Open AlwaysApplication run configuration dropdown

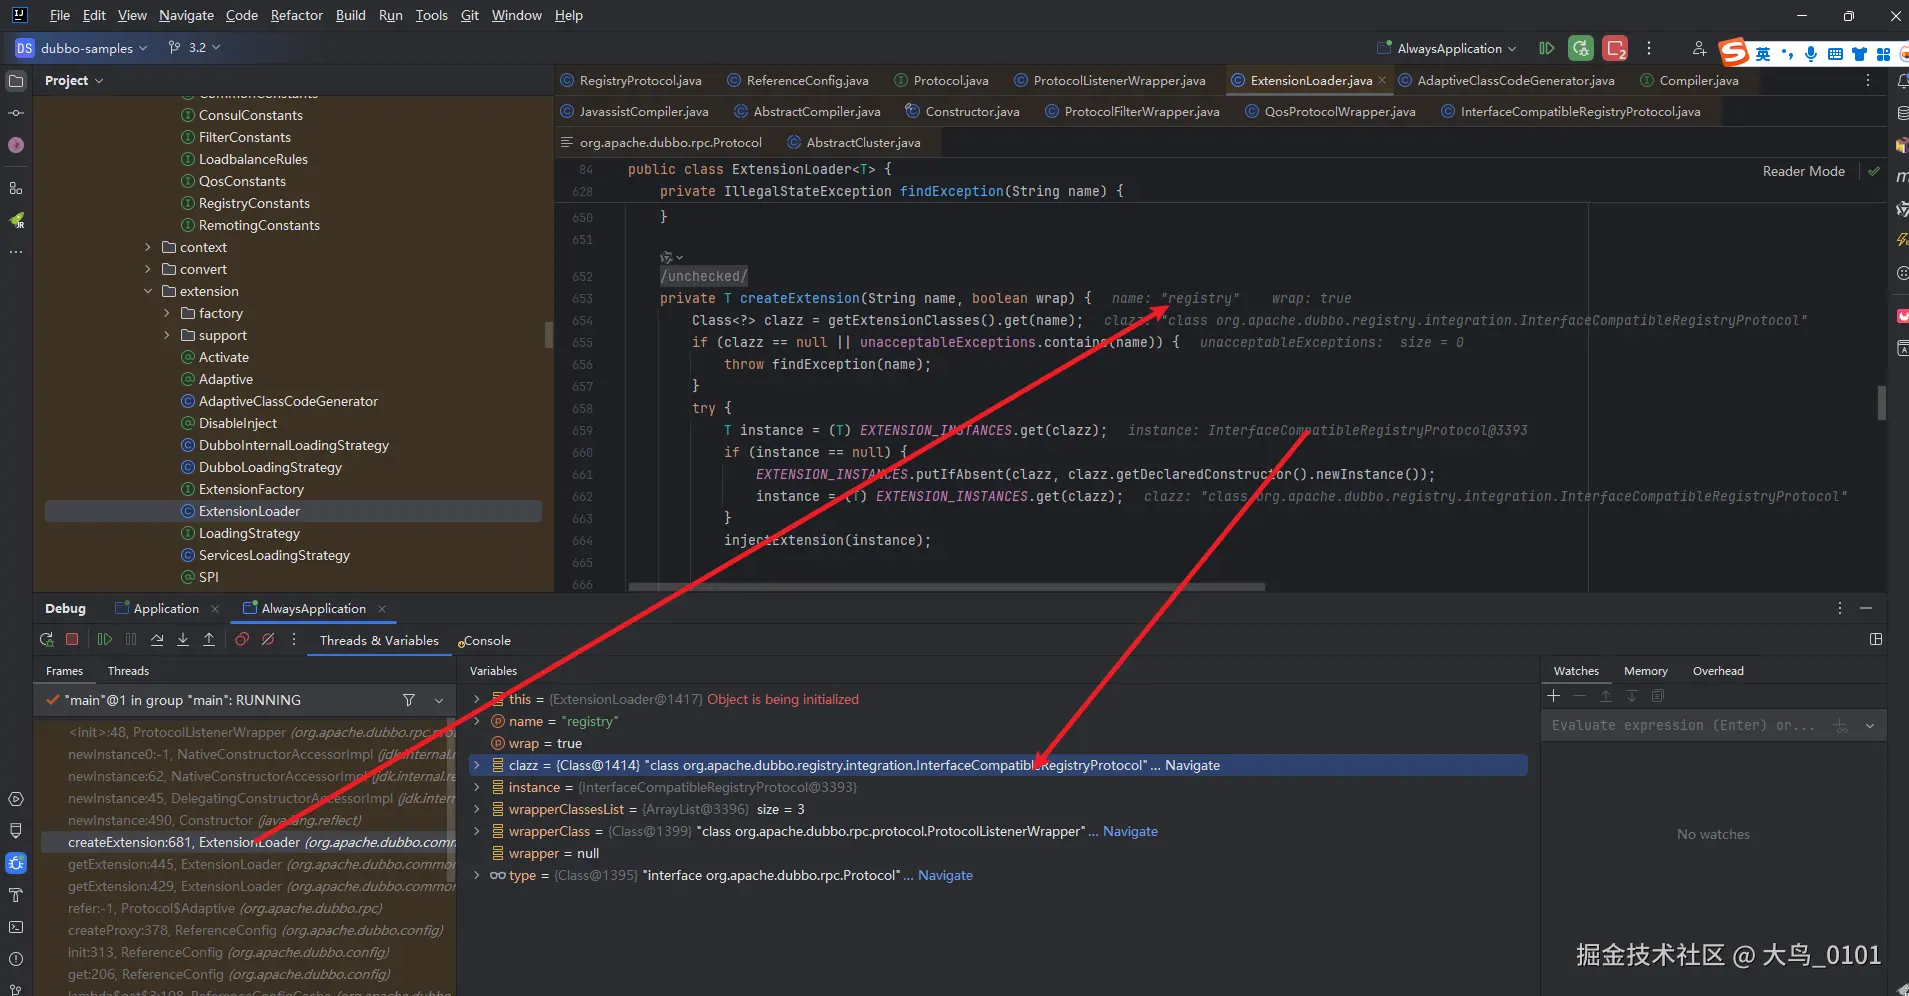pos(1447,48)
